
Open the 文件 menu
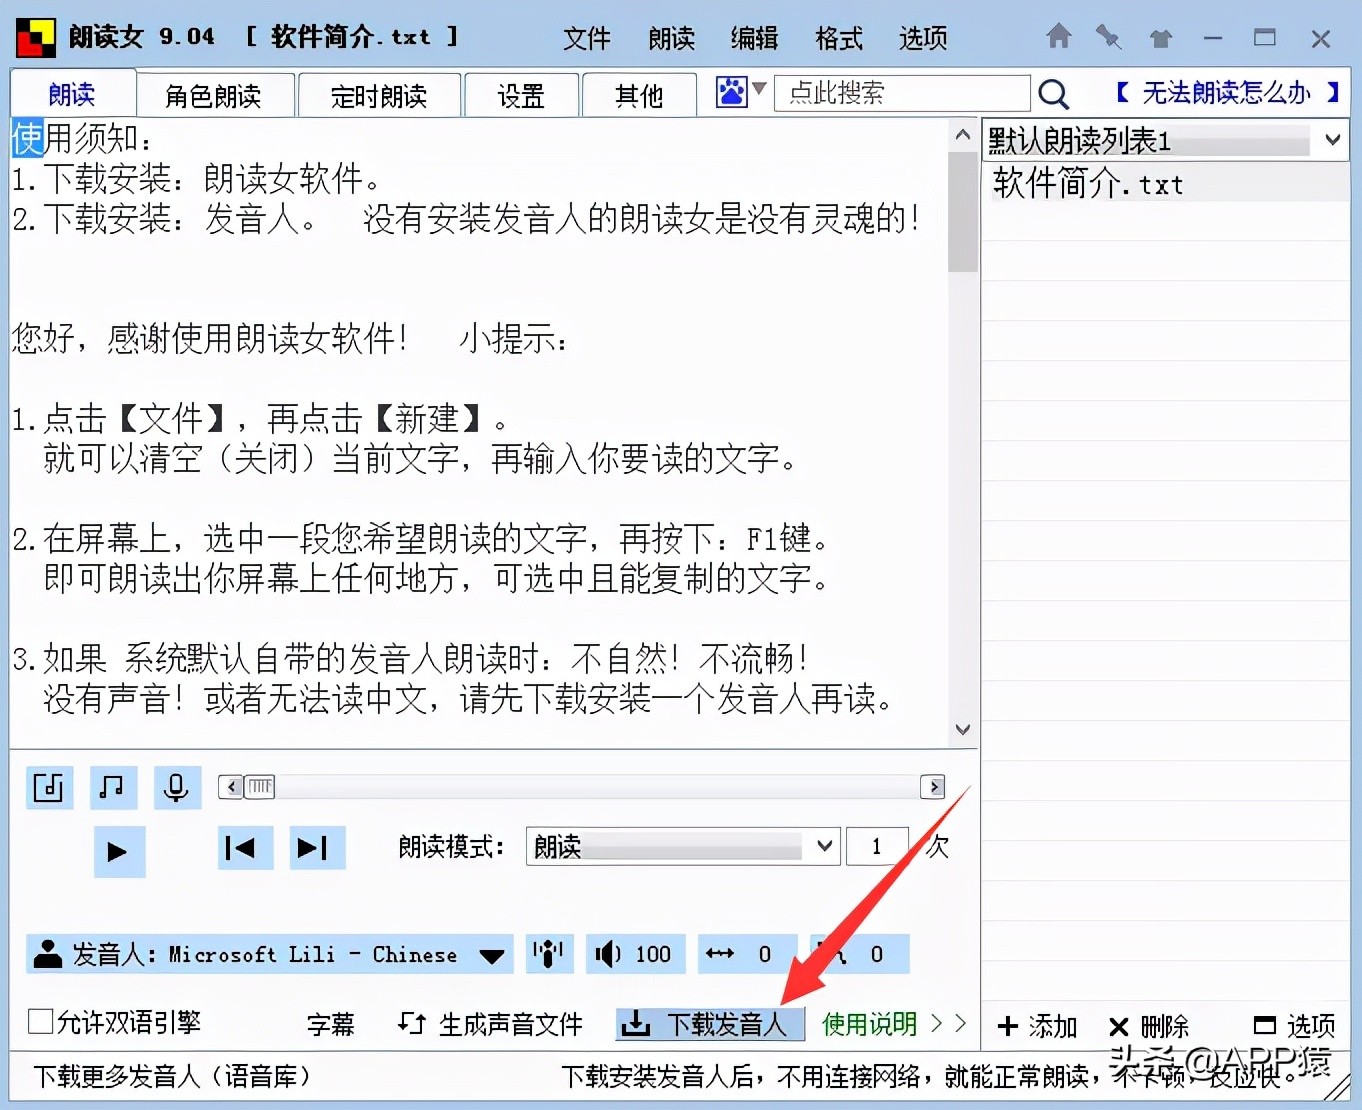[x=586, y=38]
